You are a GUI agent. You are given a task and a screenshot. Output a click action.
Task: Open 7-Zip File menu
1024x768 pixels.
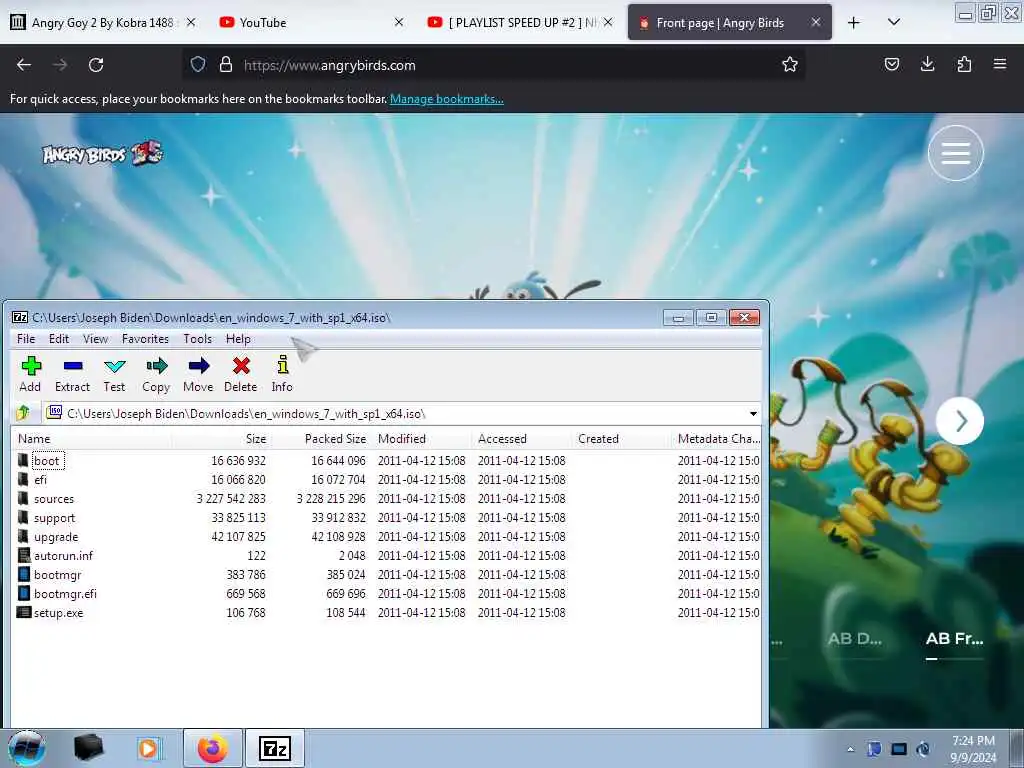pos(26,339)
